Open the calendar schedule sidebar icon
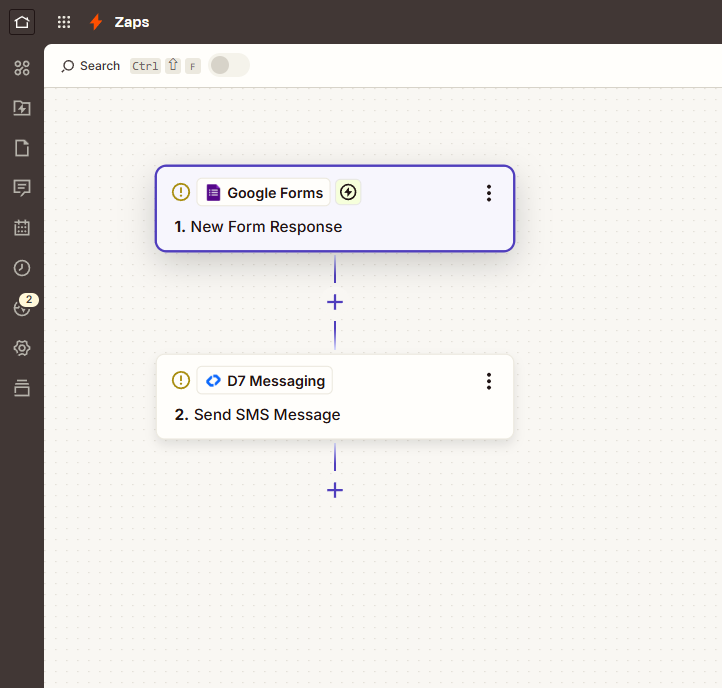This screenshot has height=688, width=722. [x=22, y=227]
